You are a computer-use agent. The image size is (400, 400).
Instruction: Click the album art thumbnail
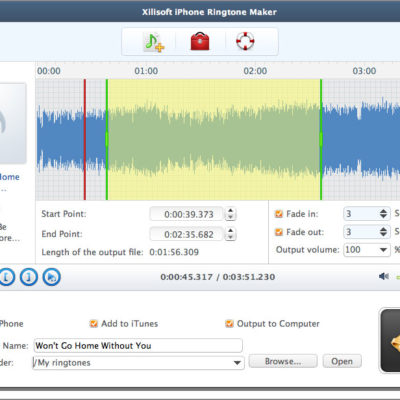13,123
